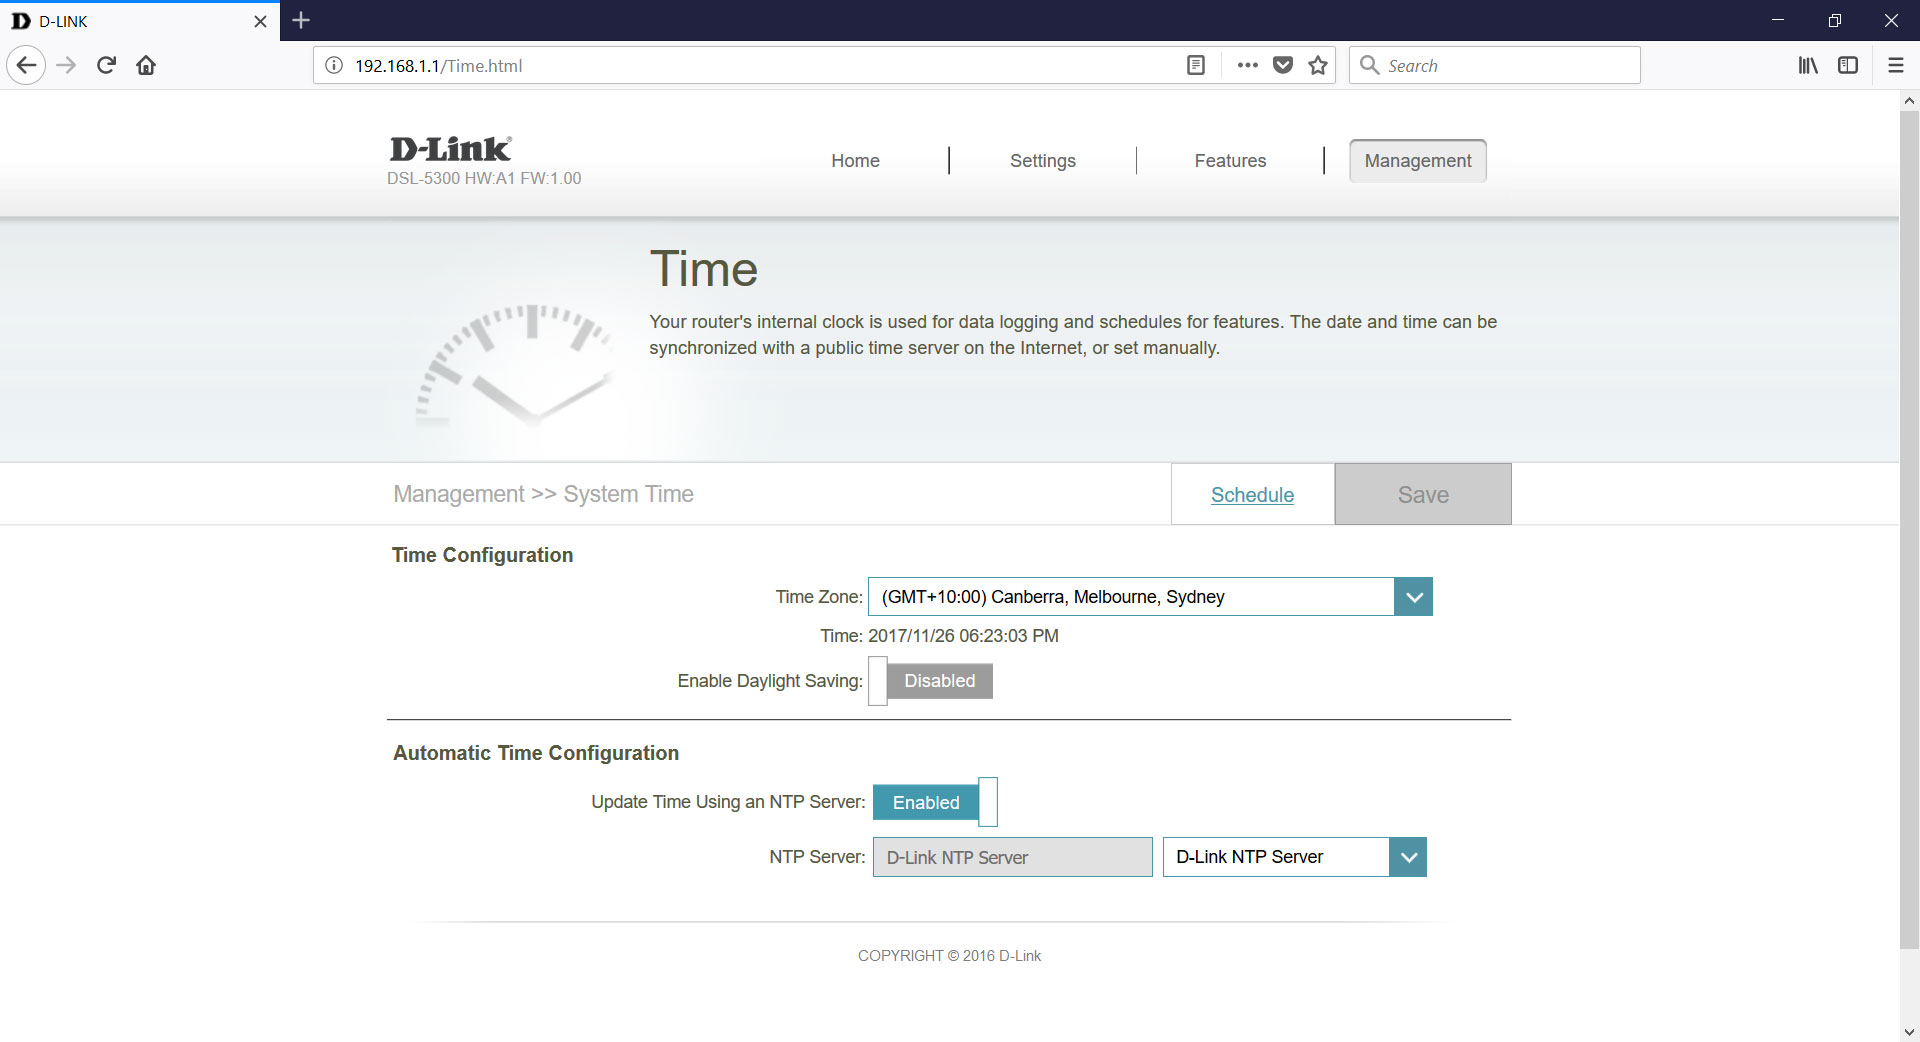Go back with the browser back arrow

click(x=27, y=66)
